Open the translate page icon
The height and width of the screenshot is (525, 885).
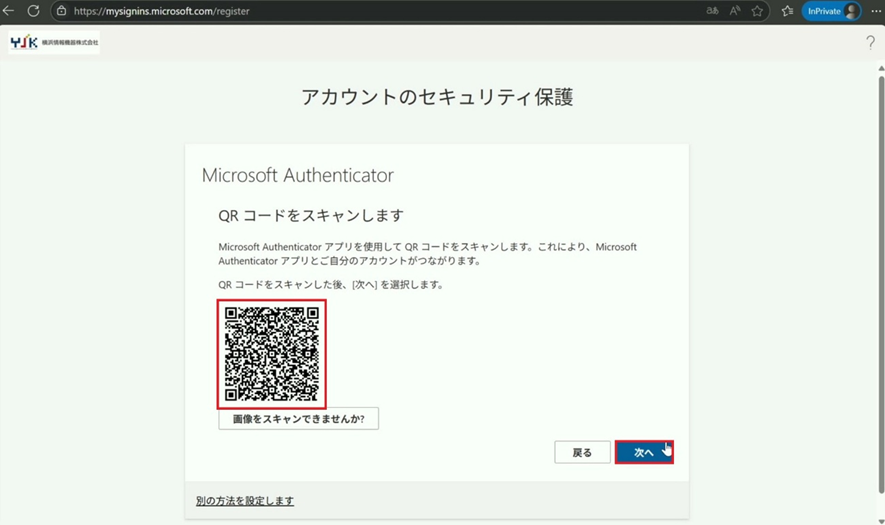(712, 11)
